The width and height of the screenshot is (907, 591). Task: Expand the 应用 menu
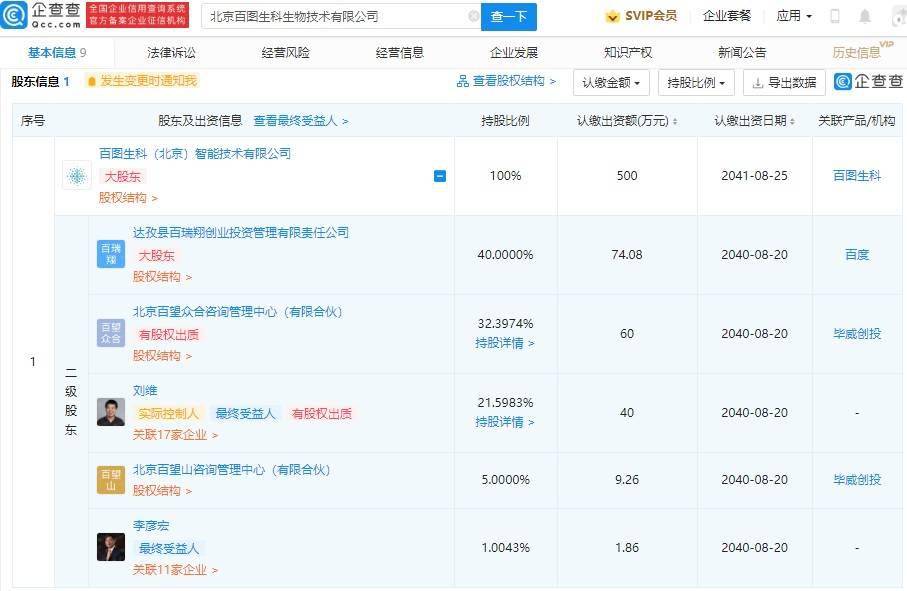click(794, 16)
